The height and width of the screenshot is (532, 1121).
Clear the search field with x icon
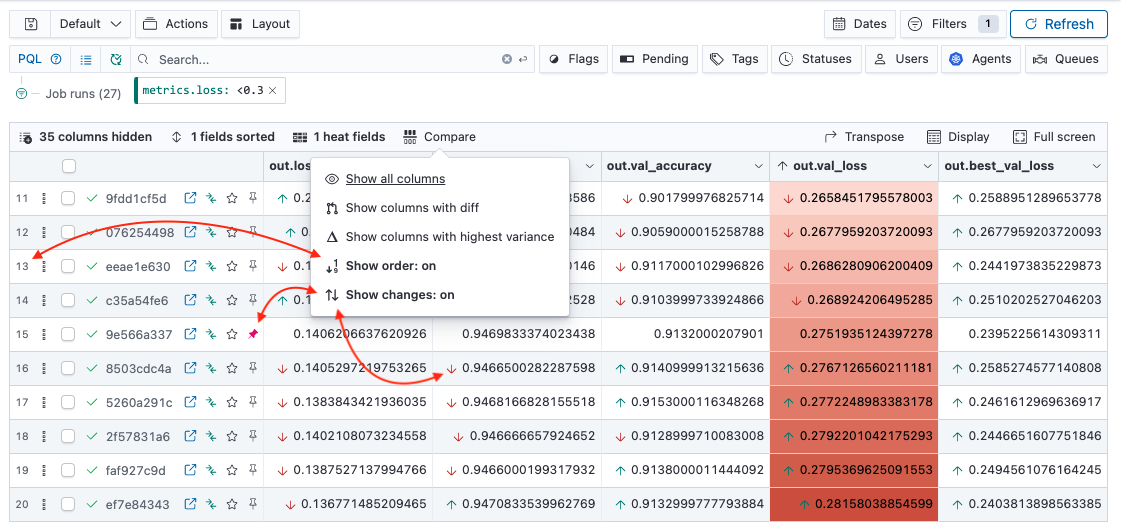tap(507, 59)
